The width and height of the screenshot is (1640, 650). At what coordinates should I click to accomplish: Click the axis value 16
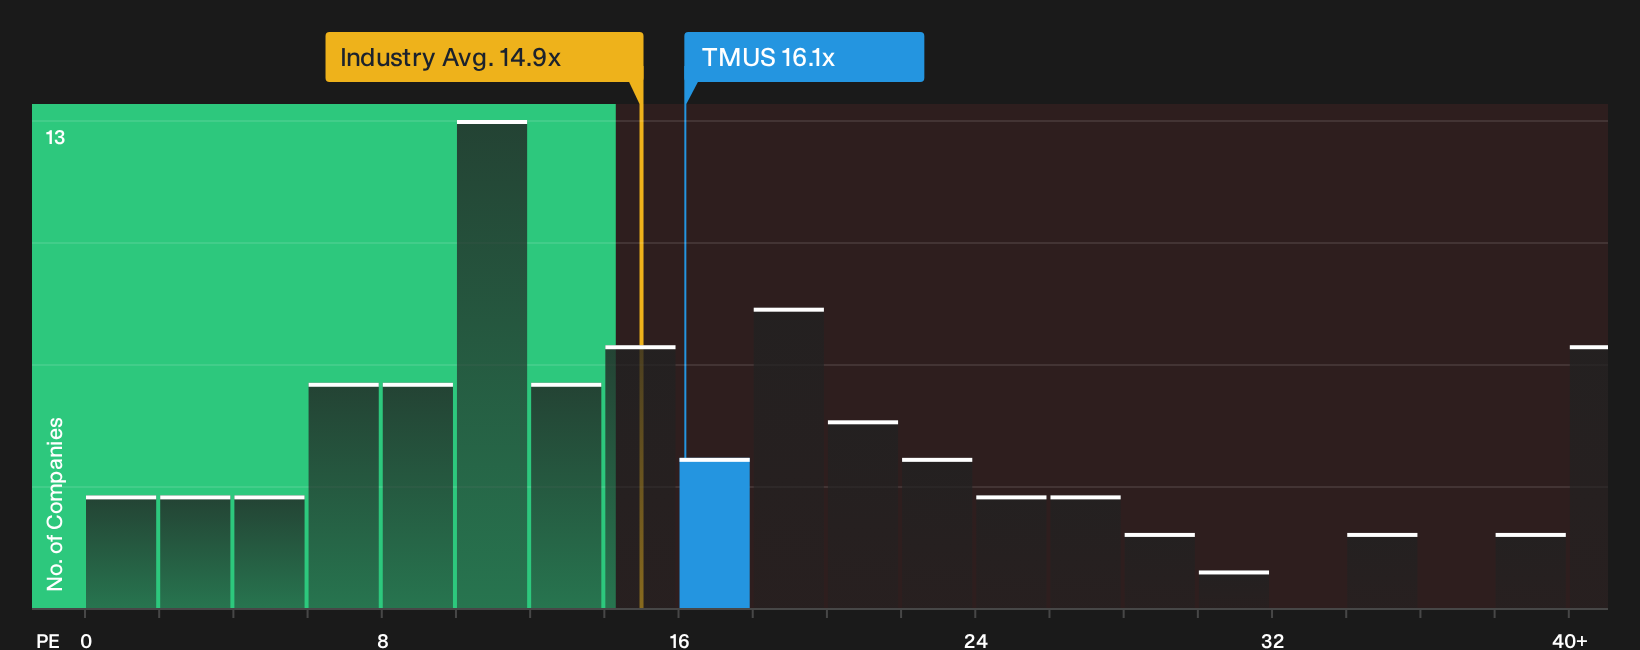pos(679,640)
